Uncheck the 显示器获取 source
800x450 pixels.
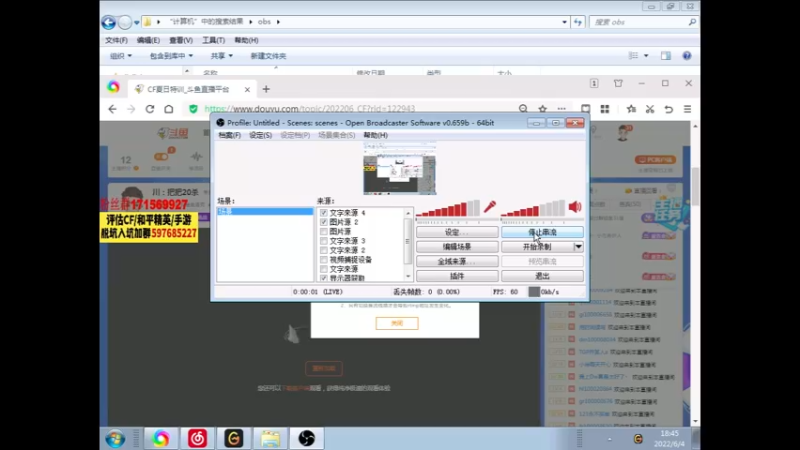point(323,278)
